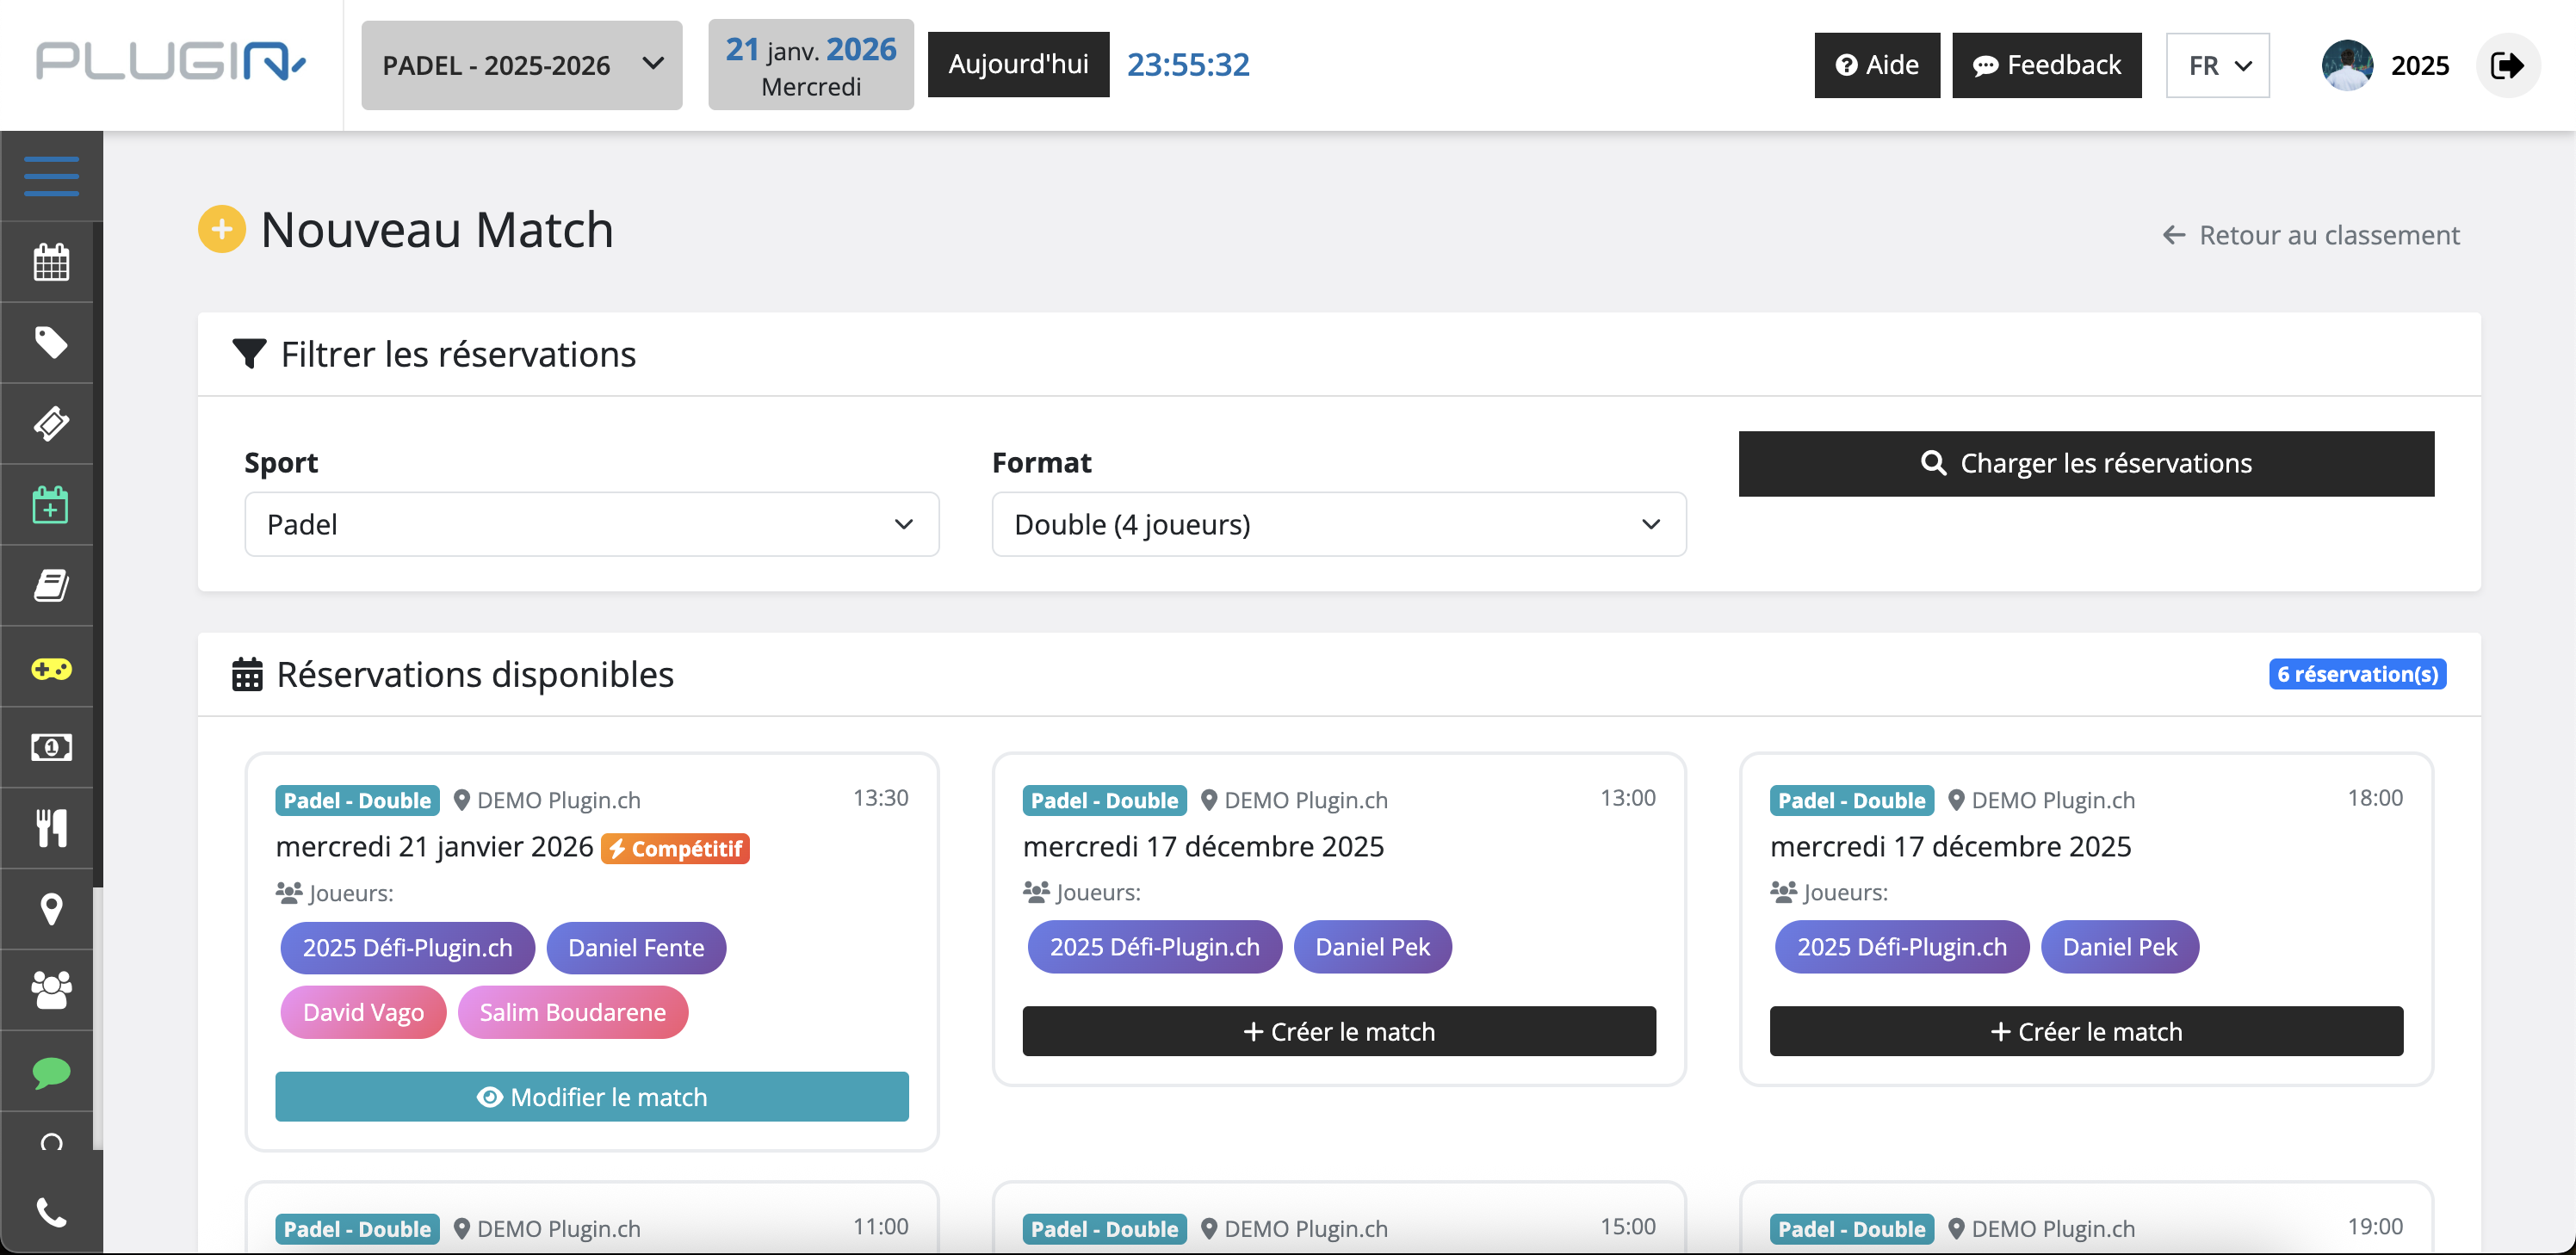Open the price tag sidebar icon

(51, 342)
